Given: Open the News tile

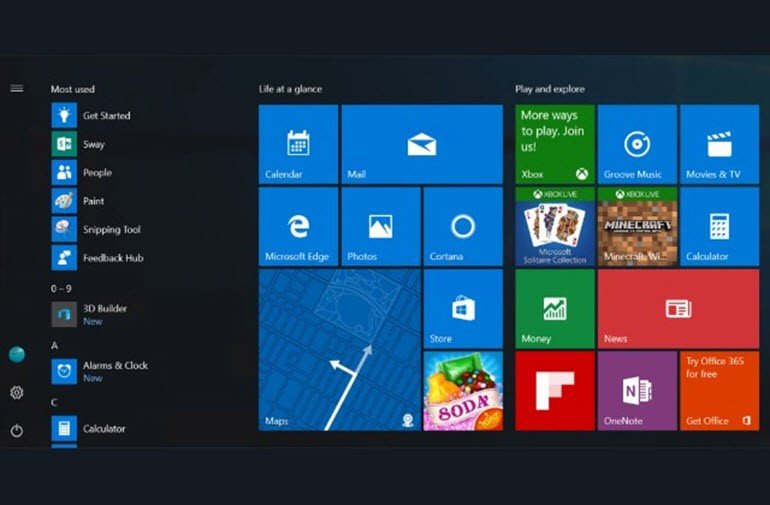Looking at the screenshot, I should click(x=678, y=309).
